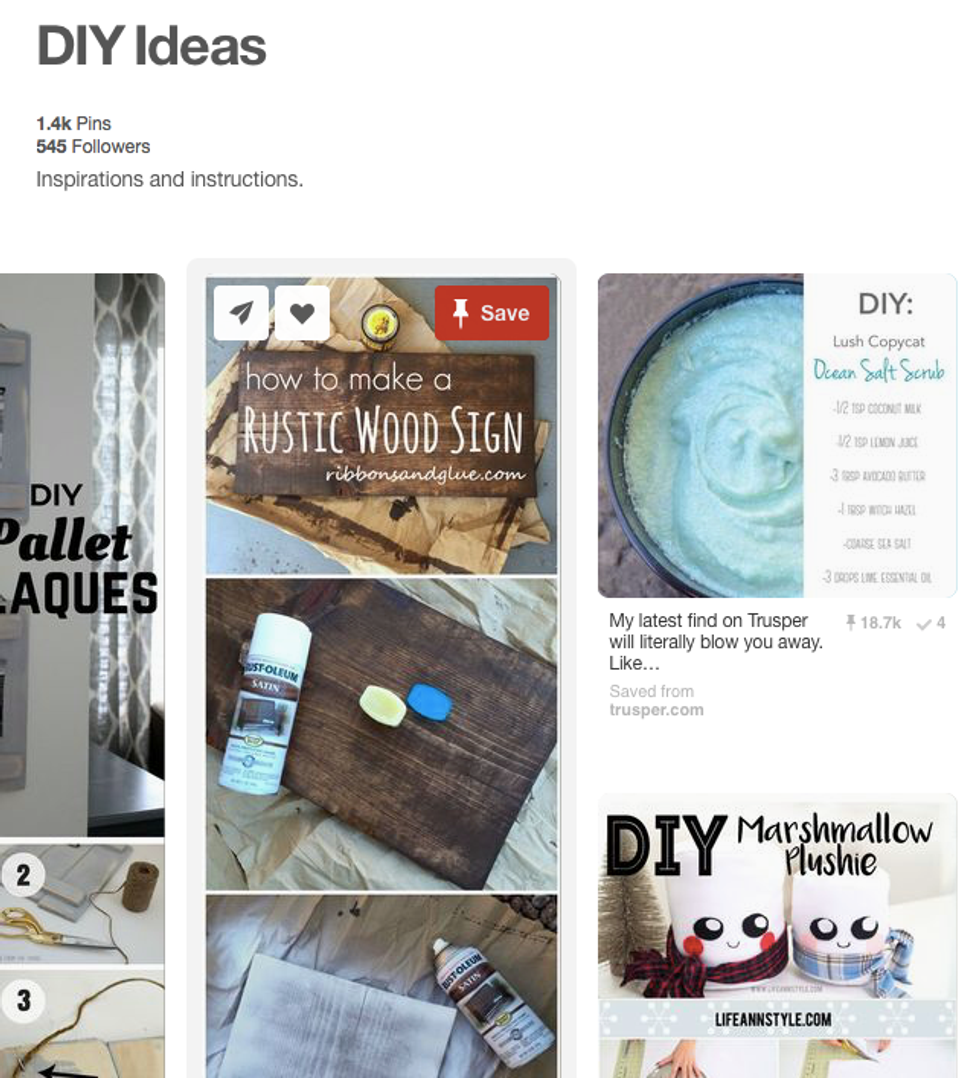
Task: Click the DIY Ideas board title
Action: click(151, 46)
